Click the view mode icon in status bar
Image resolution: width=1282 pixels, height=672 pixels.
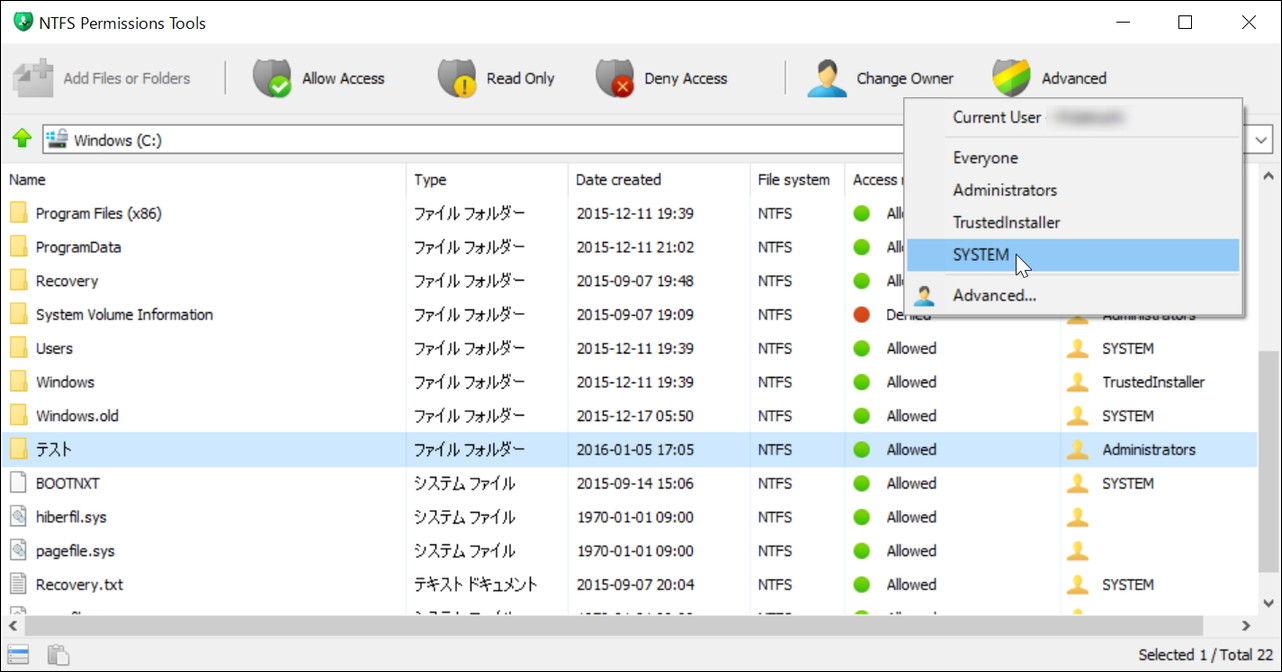pyautogui.click(x=19, y=655)
